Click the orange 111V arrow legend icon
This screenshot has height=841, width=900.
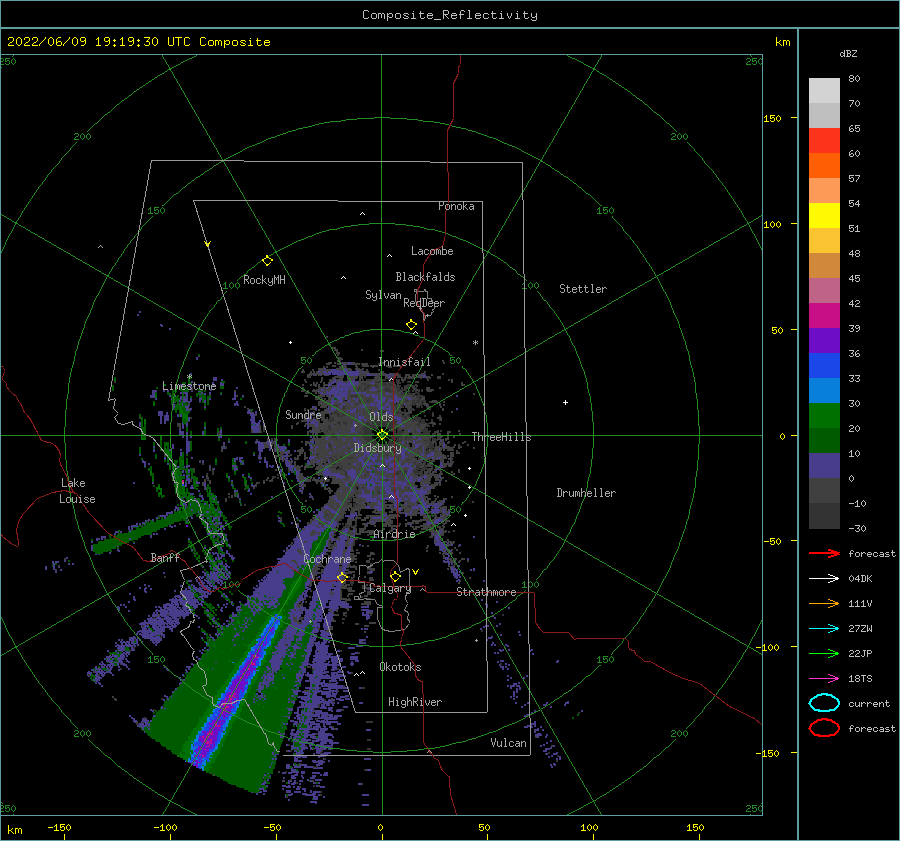click(x=824, y=603)
